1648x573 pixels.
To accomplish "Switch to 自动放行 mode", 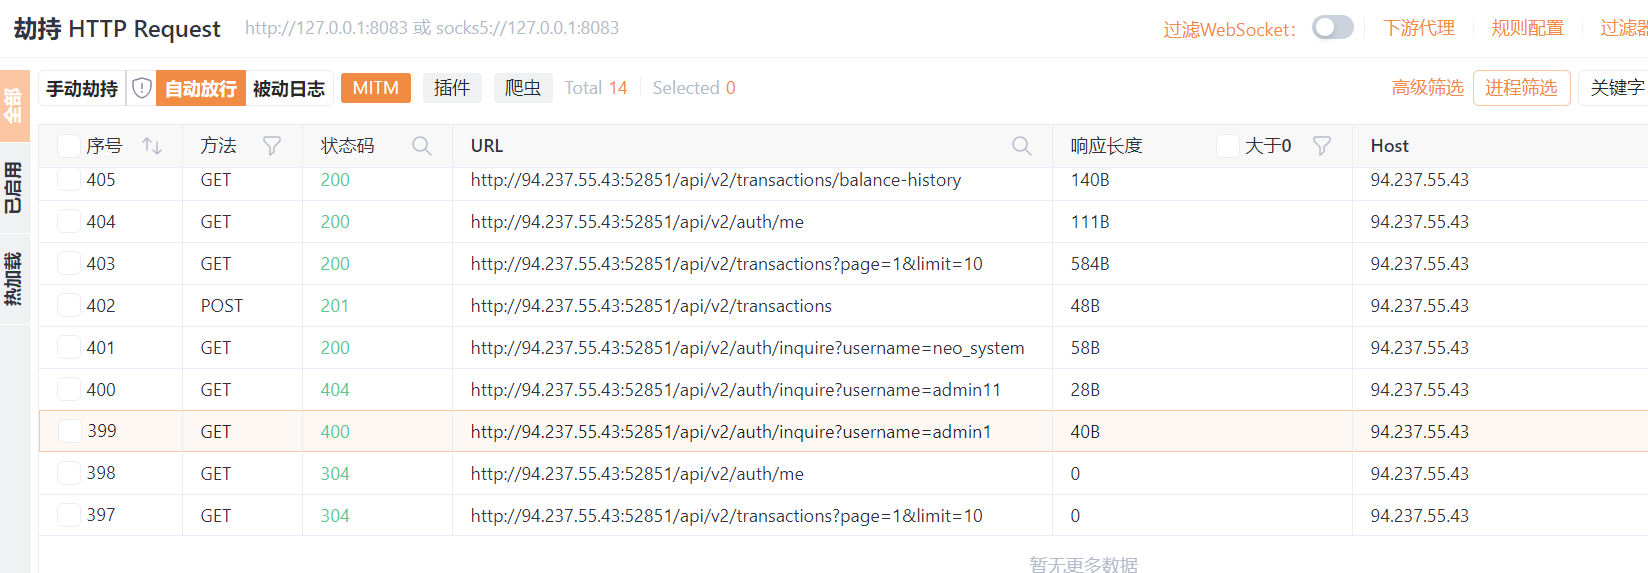I will point(201,88).
